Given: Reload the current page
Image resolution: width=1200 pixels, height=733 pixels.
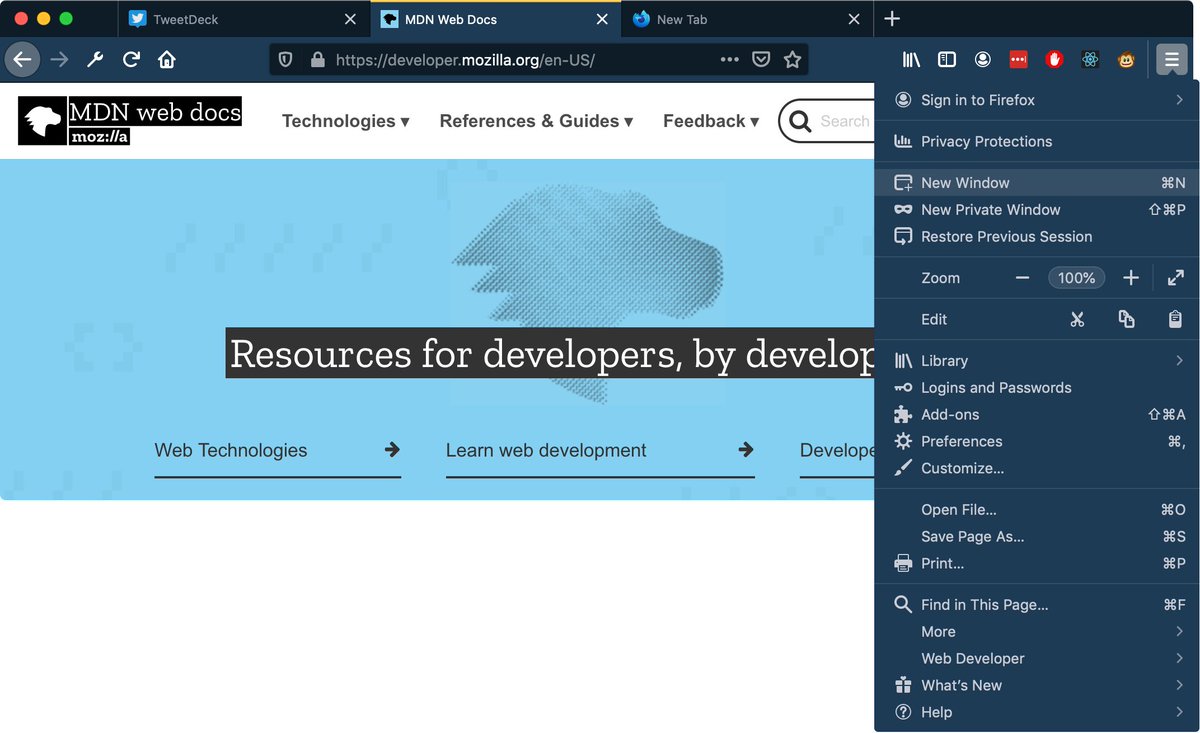Looking at the screenshot, I should (131, 60).
